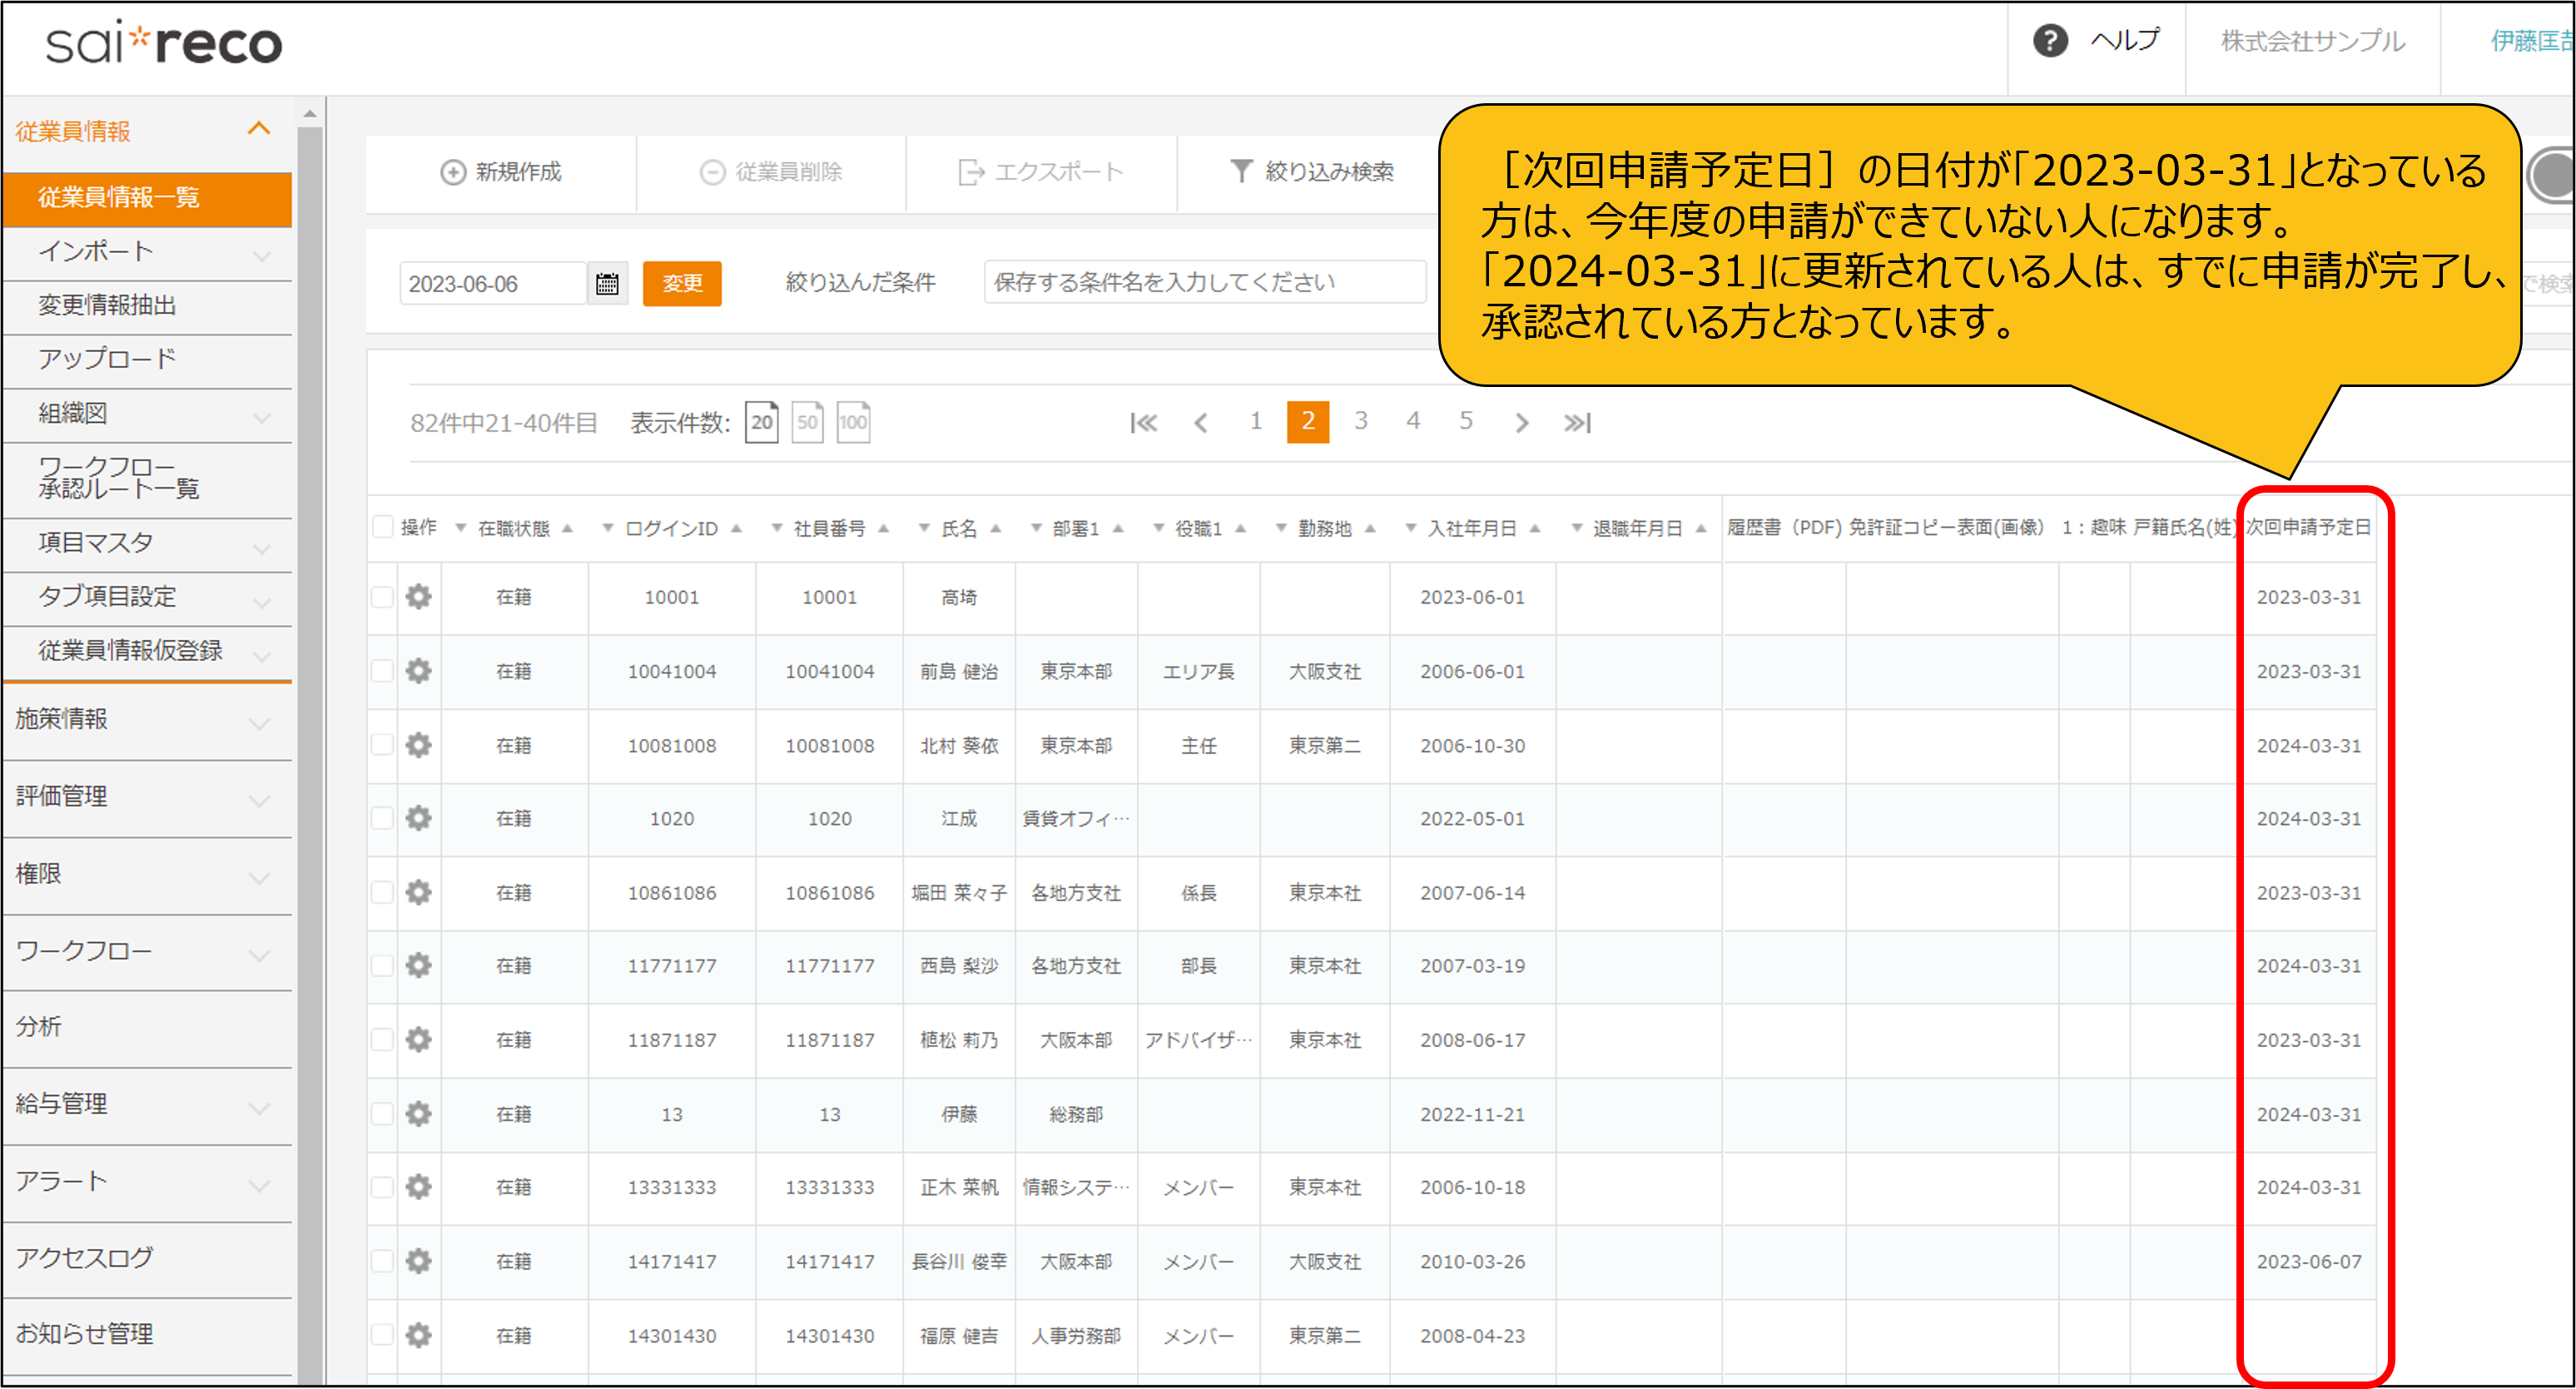Screen dimensions: 2576x1389
Task: Expand the 項目マスタ submenu
Action: pos(262,548)
